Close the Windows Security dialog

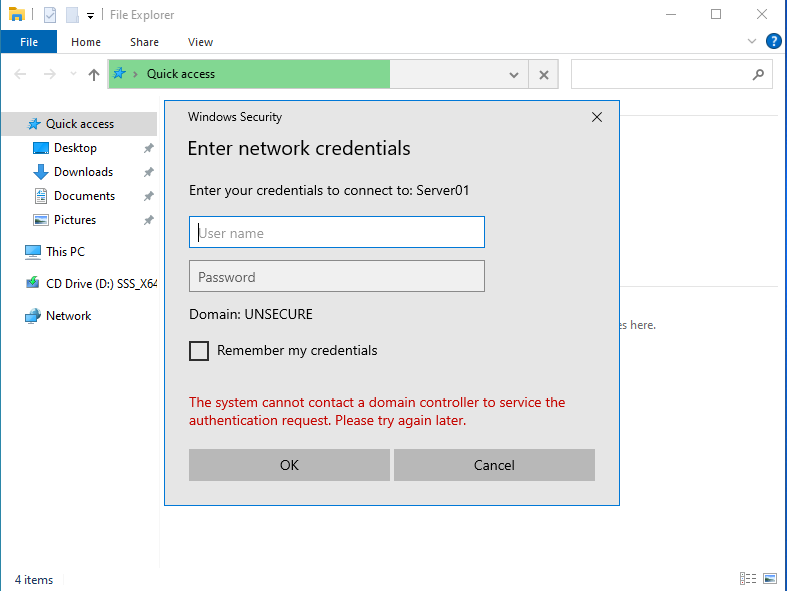[597, 117]
